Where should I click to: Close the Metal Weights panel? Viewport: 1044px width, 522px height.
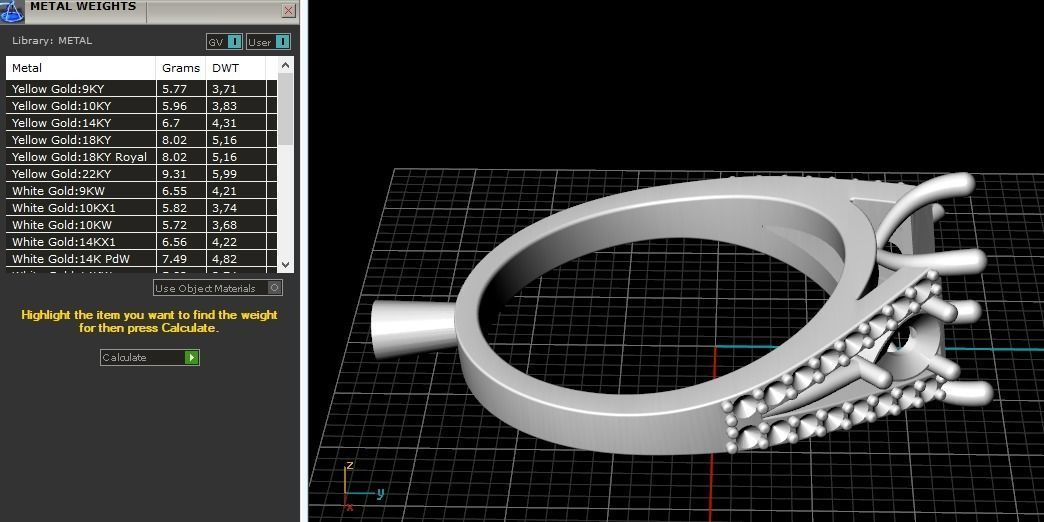pos(288,10)
